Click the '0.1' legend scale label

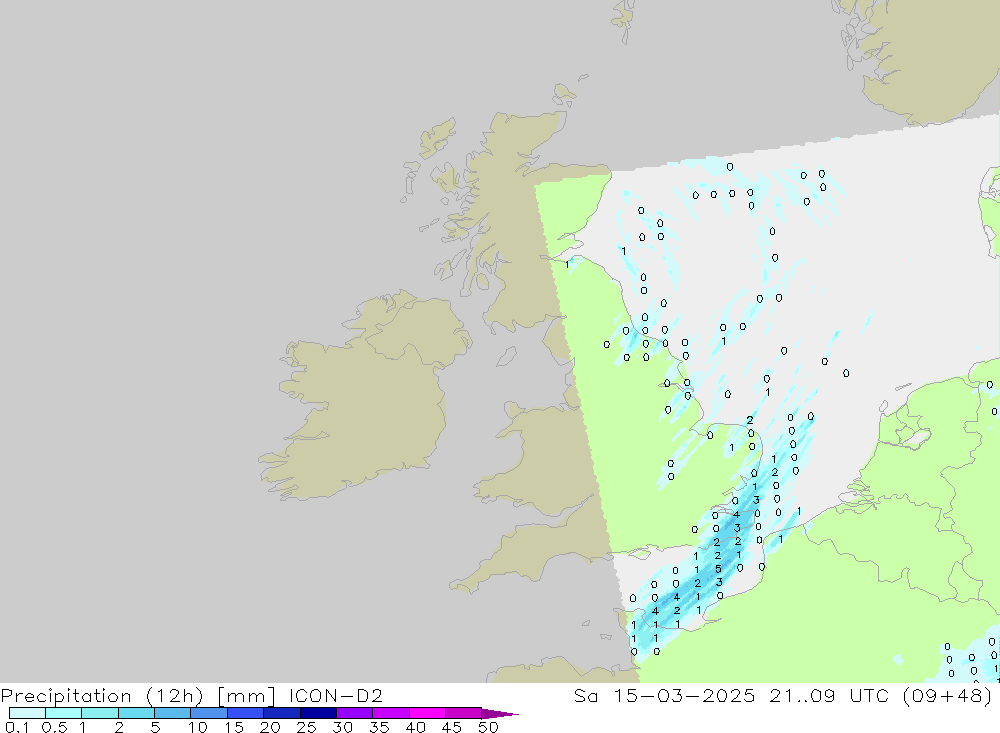(x=17, y=727)
